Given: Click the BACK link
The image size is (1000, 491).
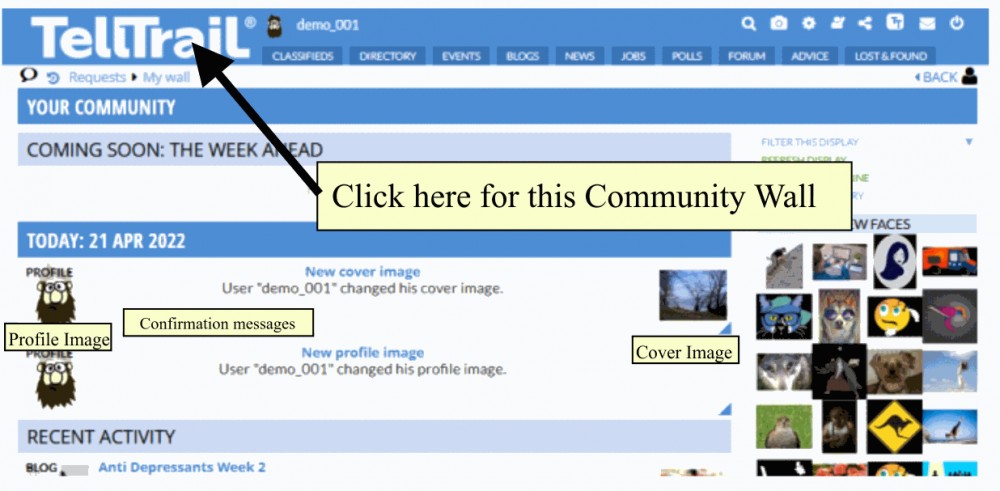Looking at the screenshot, I should [936, 77].
